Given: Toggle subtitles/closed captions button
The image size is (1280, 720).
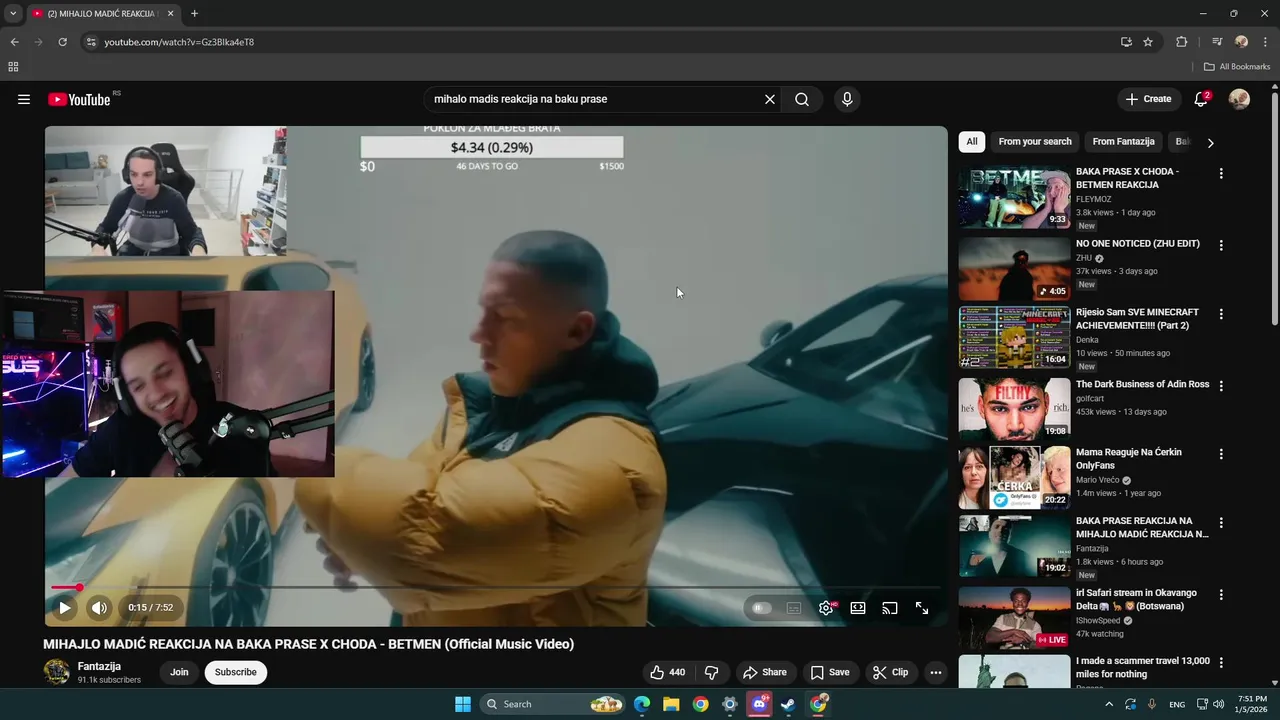Looking at the screenshot, I should 794,608.
